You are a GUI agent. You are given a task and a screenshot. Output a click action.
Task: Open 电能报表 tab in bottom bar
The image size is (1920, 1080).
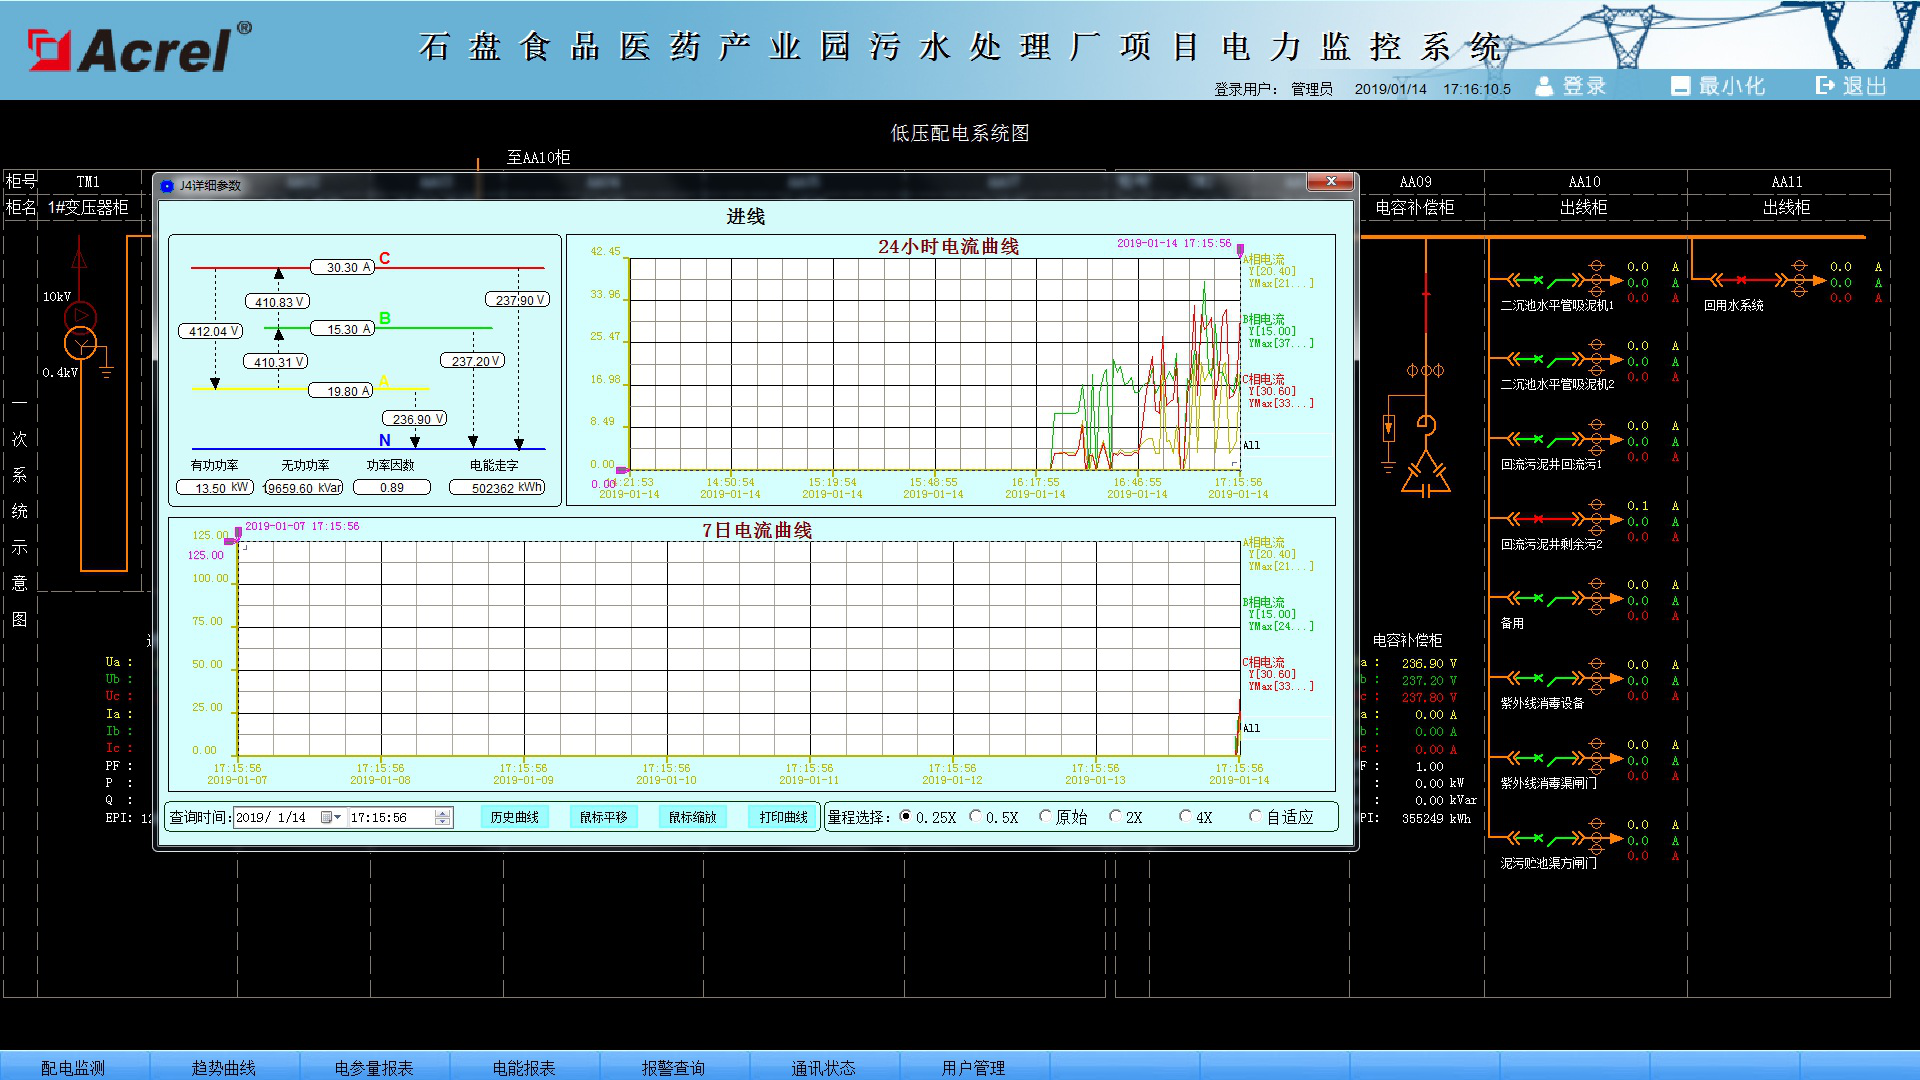(524, 1067)
